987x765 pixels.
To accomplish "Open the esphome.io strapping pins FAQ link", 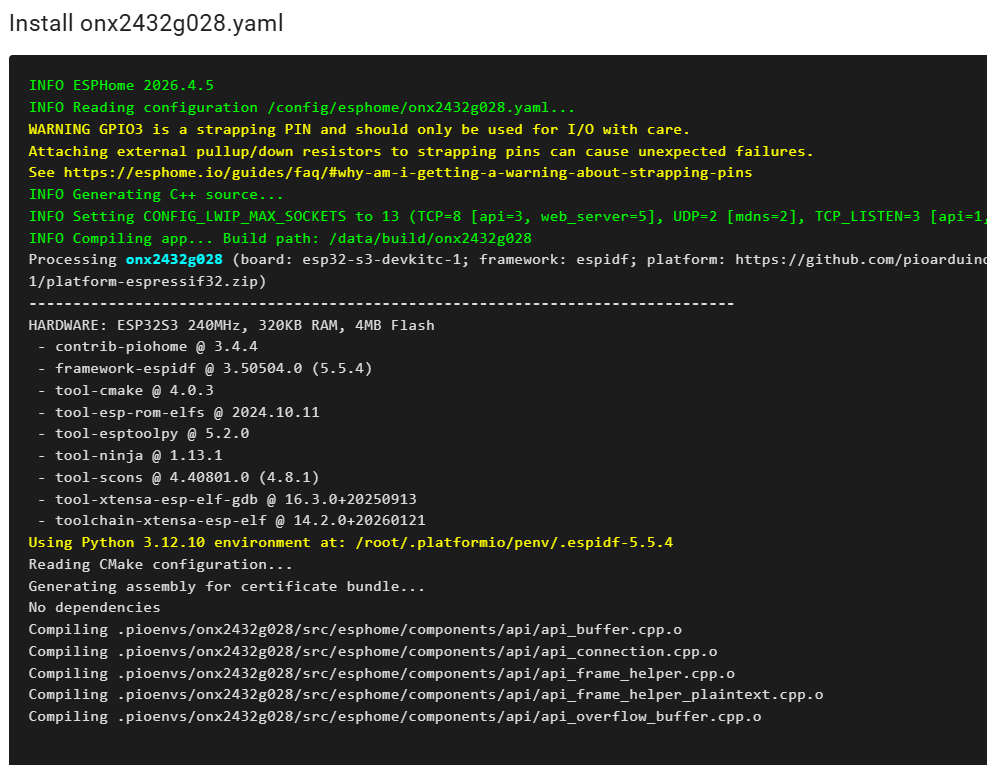I will [x=408, y=173].
